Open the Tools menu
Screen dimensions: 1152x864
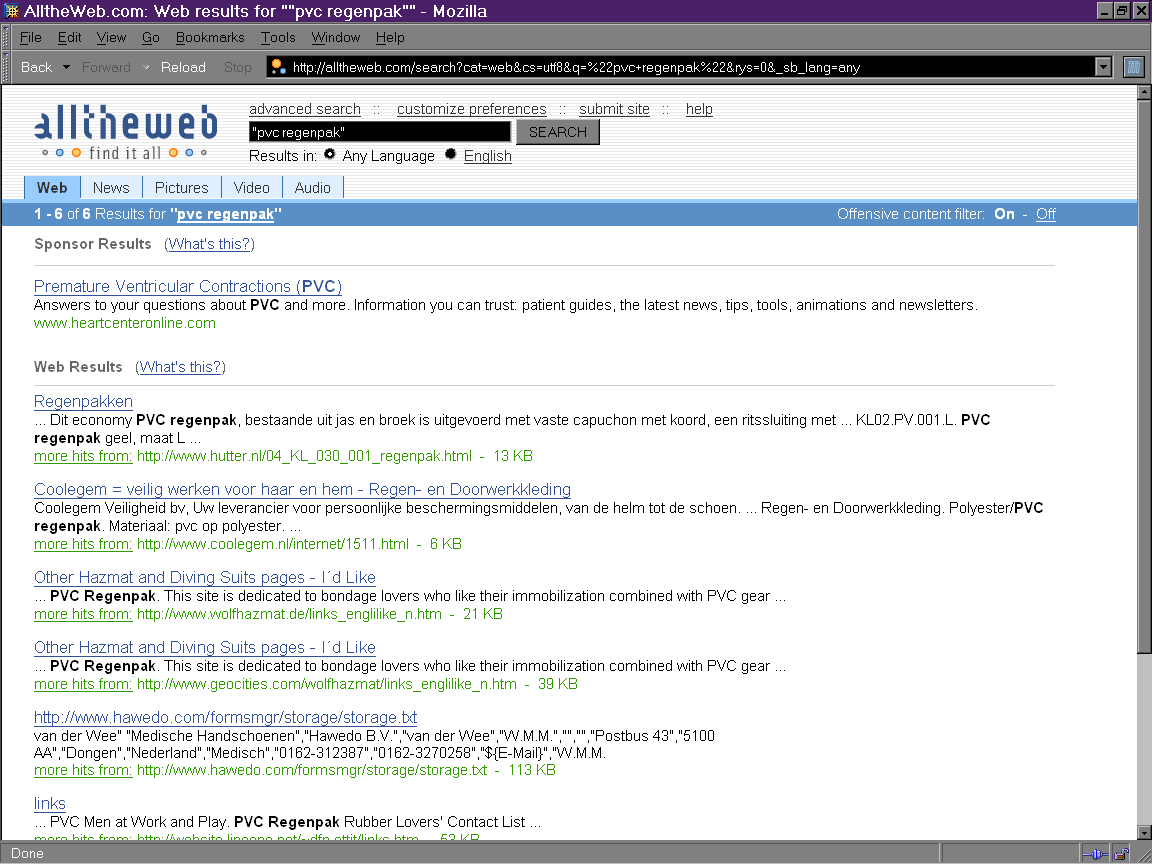pyautogui.click(x=278, y=37)
